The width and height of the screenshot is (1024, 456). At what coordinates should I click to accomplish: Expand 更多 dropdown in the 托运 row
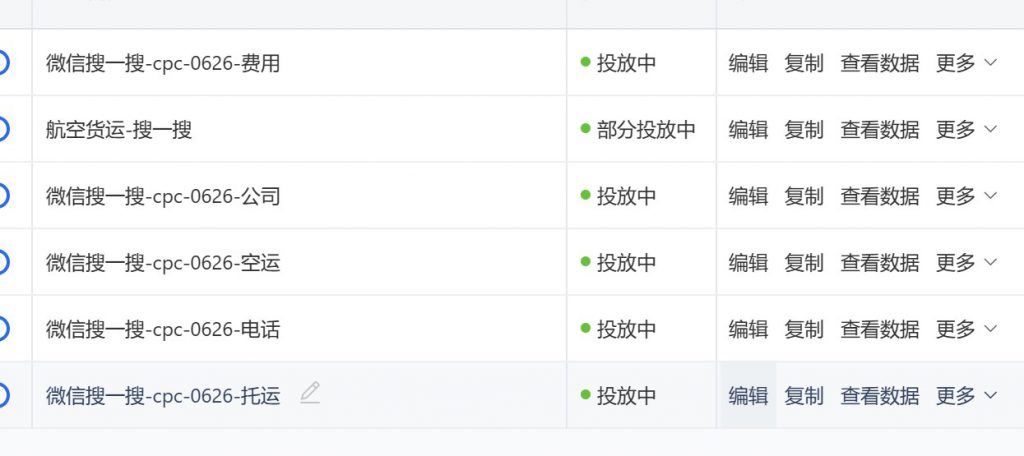[x=967, y=396]
